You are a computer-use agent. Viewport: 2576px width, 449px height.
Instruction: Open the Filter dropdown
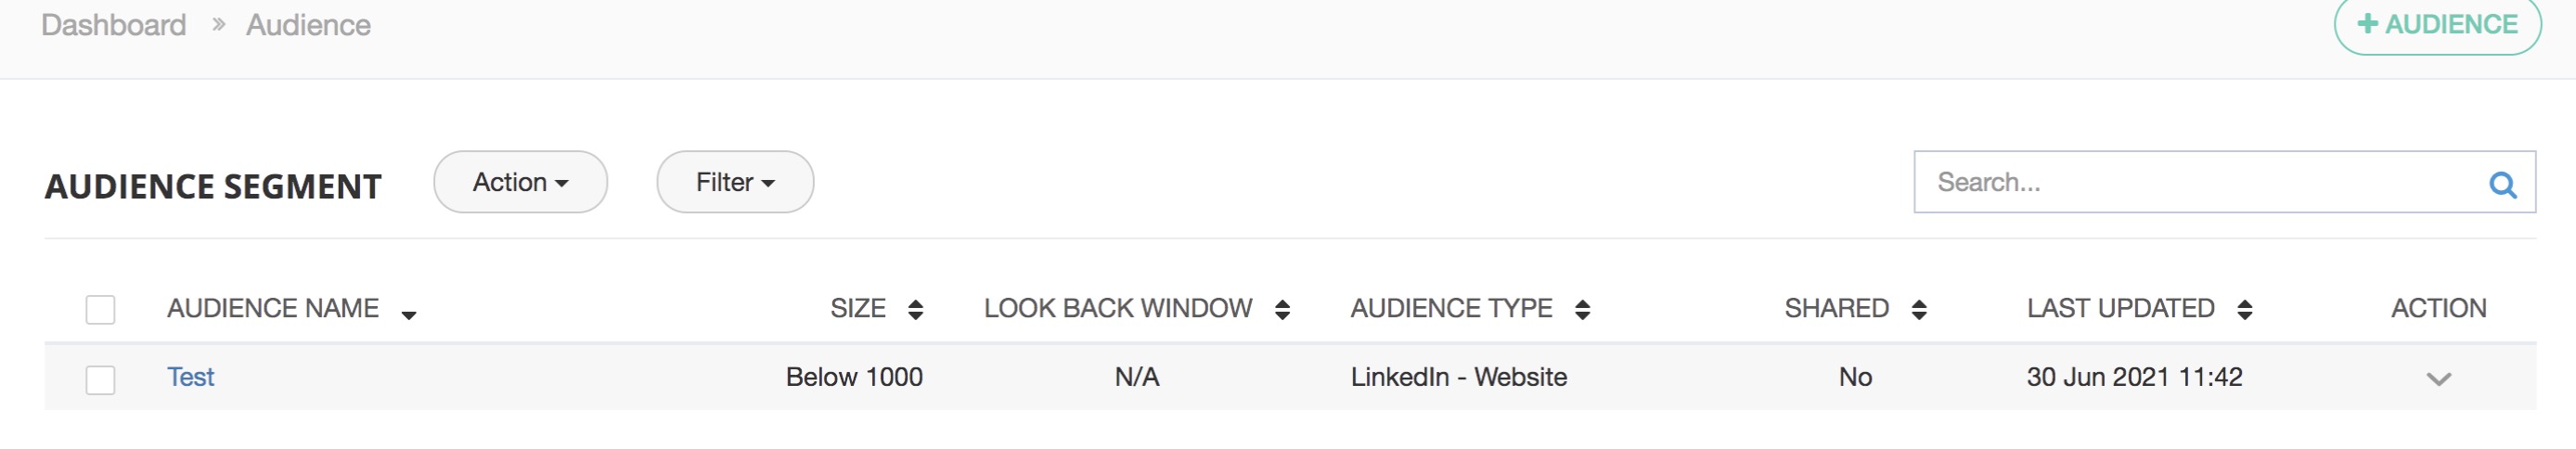click(x=735, y=182)
